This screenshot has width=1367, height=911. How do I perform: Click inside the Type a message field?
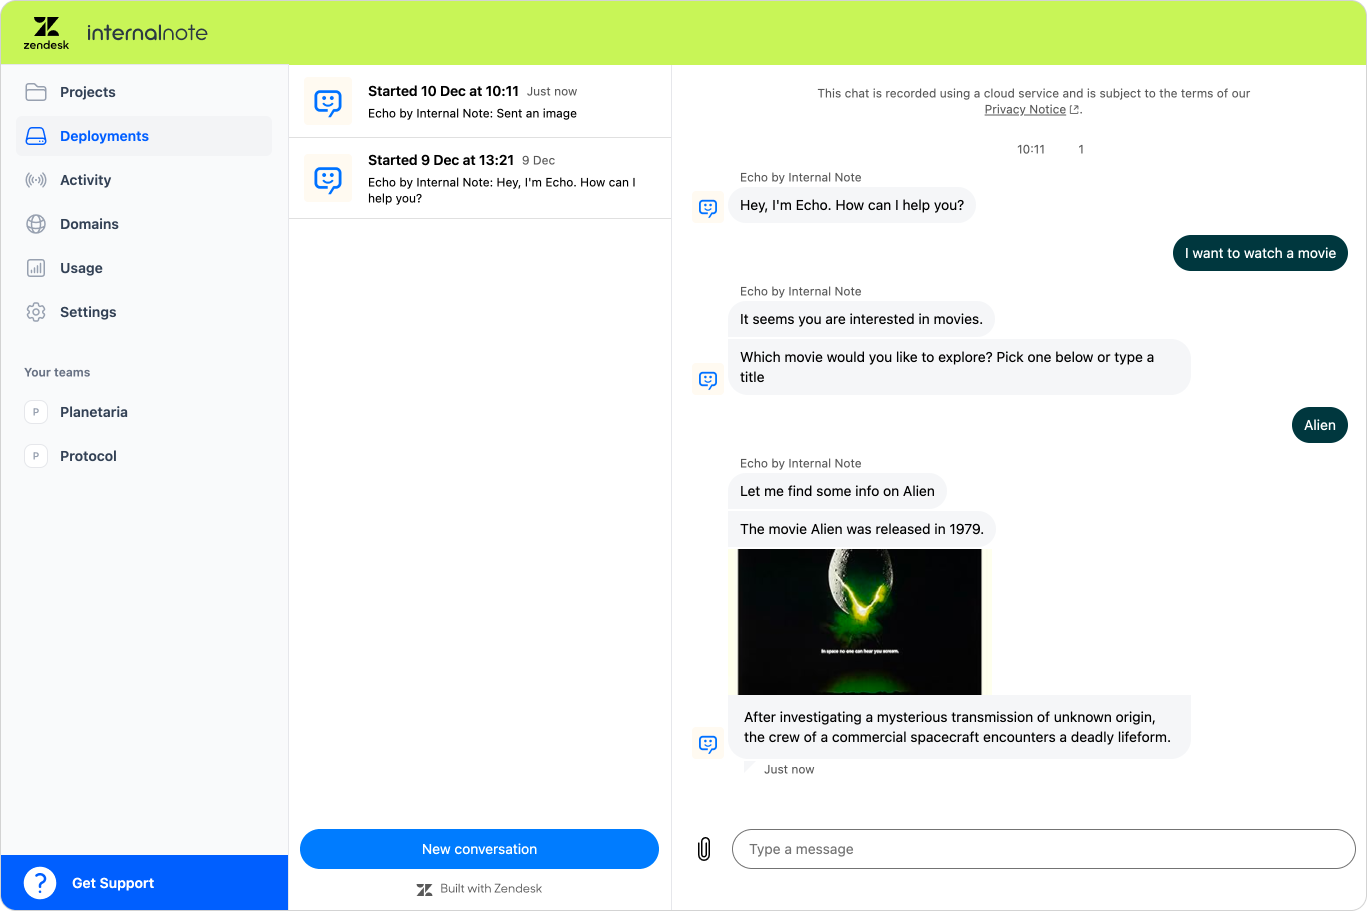1043,848
